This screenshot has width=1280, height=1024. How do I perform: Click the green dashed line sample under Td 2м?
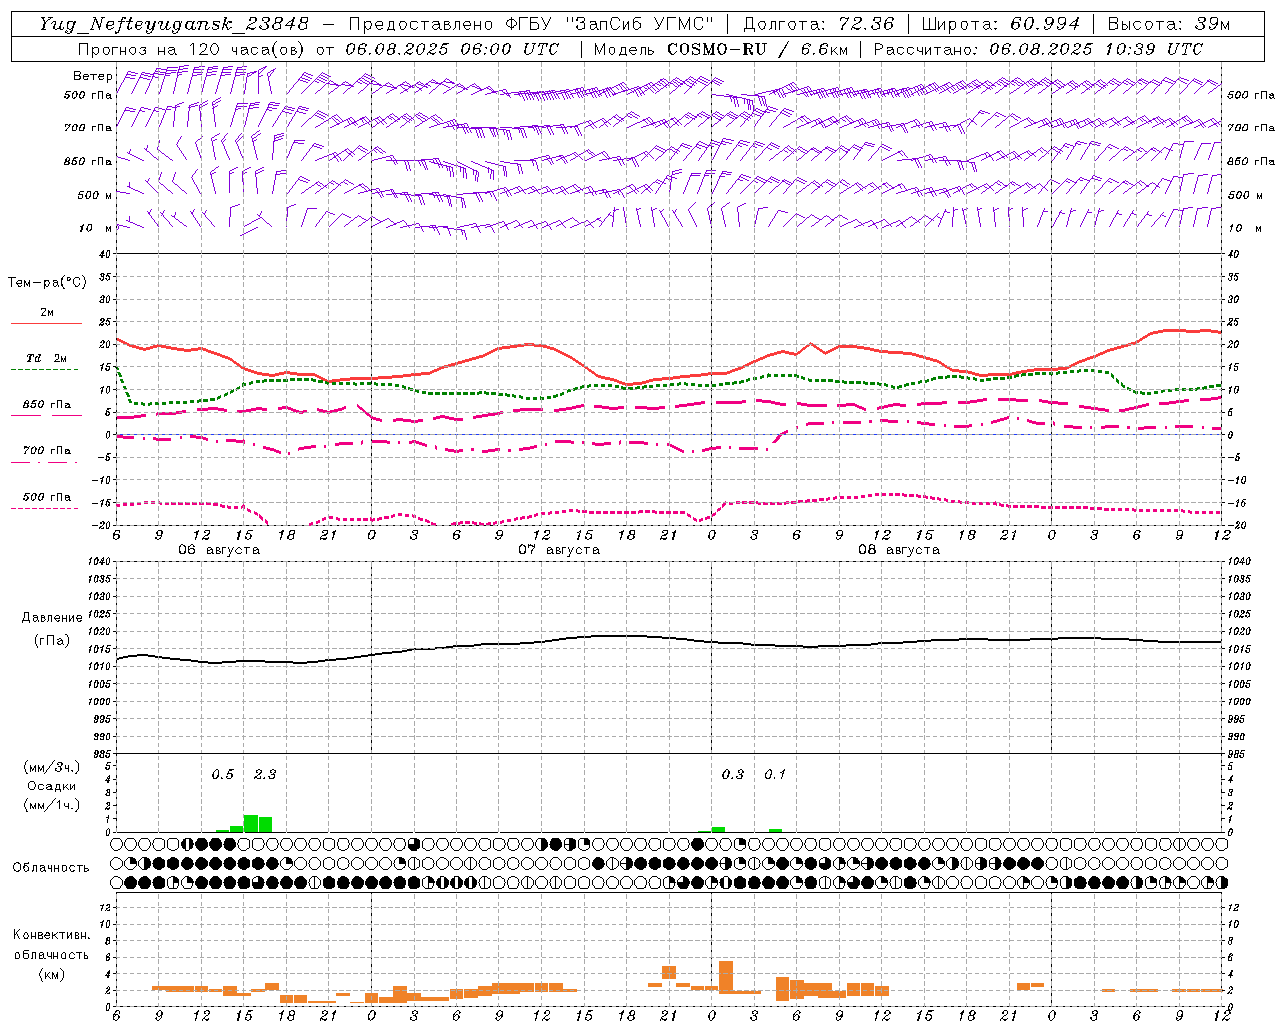click(x=46, y=370)
